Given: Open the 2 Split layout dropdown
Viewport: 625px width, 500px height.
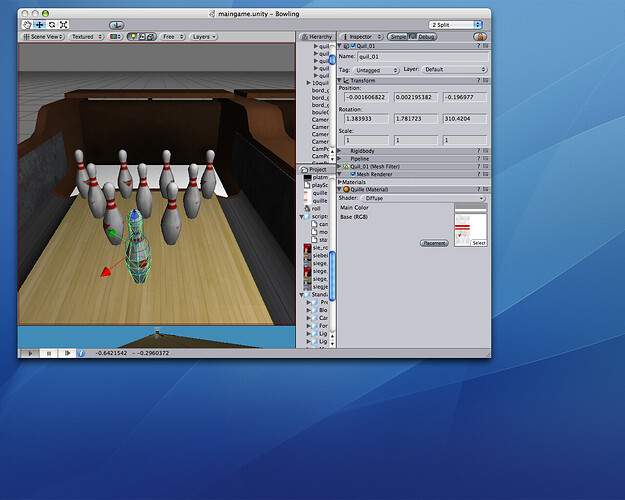Looking at the screenshot, I should click(456, 24).
